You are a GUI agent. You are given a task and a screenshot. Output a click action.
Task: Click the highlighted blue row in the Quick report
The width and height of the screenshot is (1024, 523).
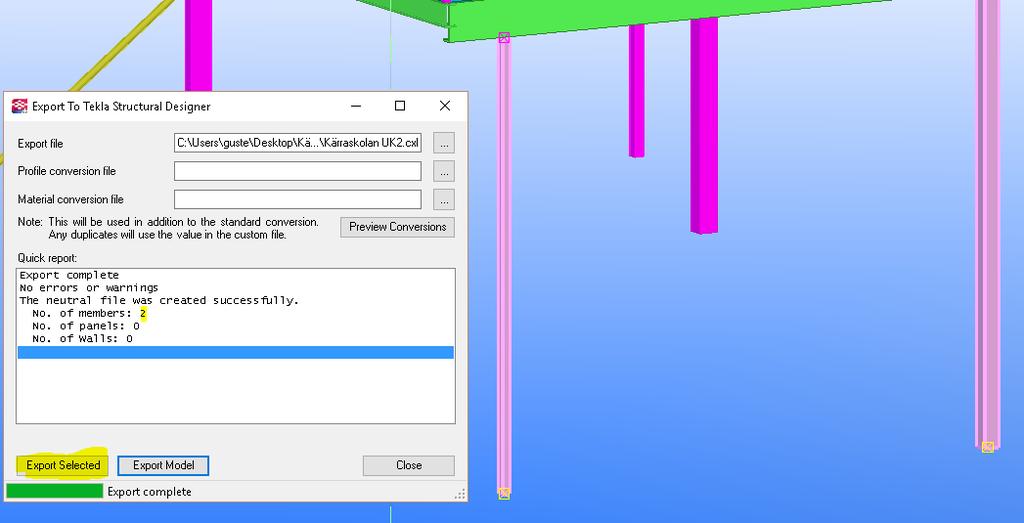click(x=235, y=353)
